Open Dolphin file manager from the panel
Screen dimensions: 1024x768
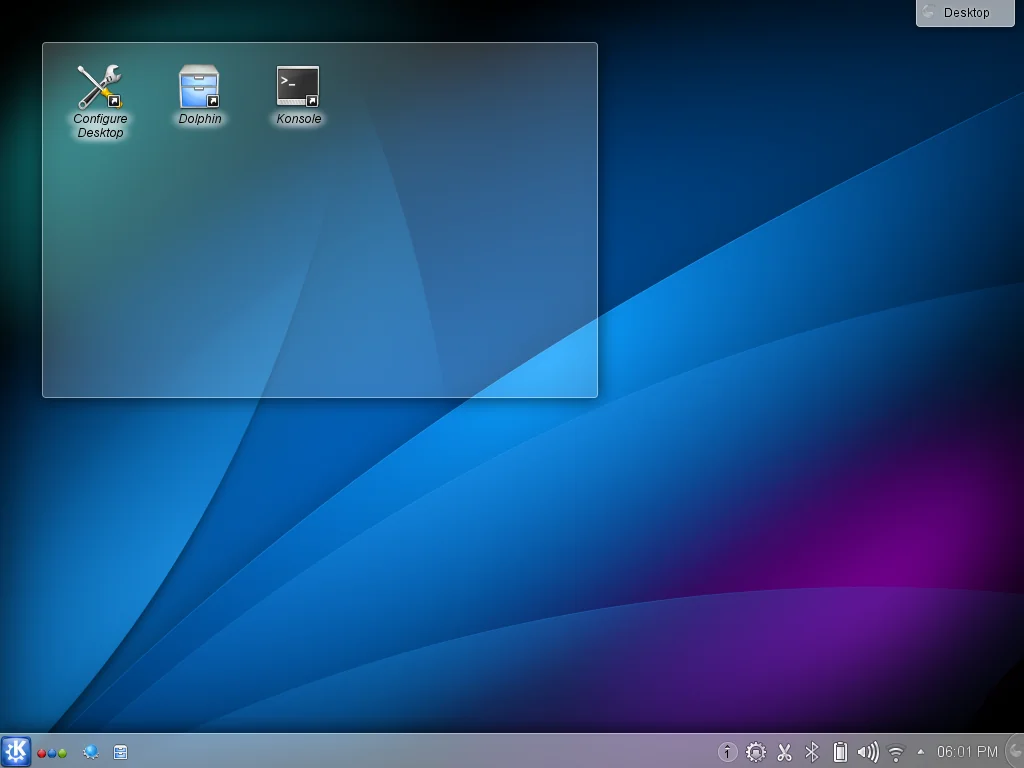click(x=120, y=752)
